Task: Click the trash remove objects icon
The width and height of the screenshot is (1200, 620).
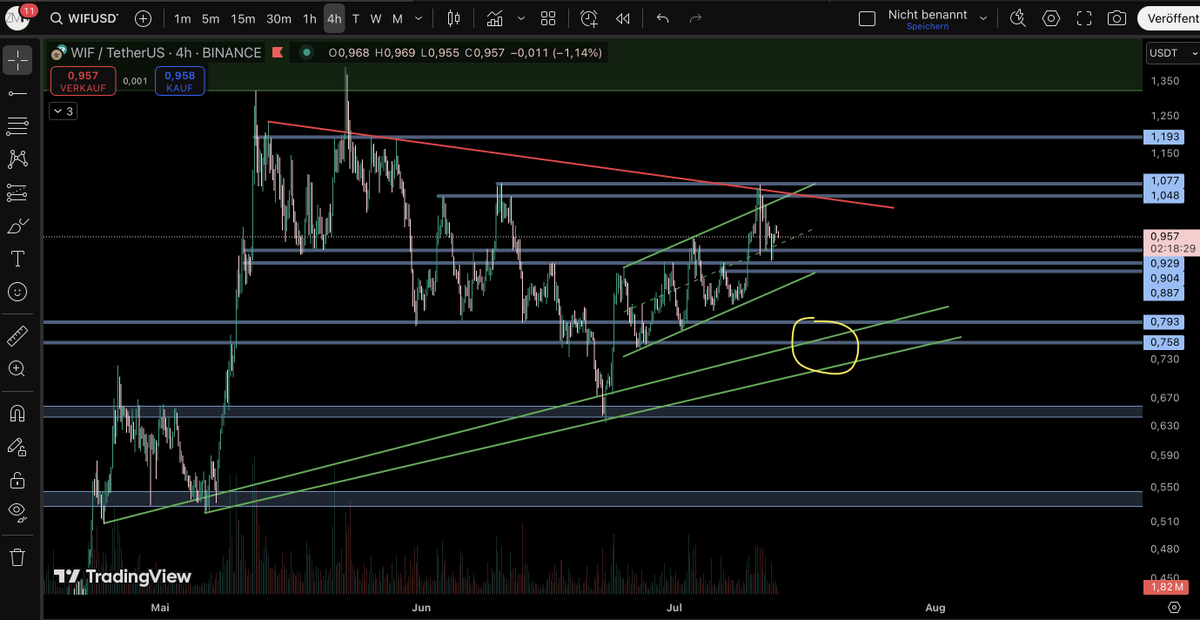Action: (x=17, y=557)
